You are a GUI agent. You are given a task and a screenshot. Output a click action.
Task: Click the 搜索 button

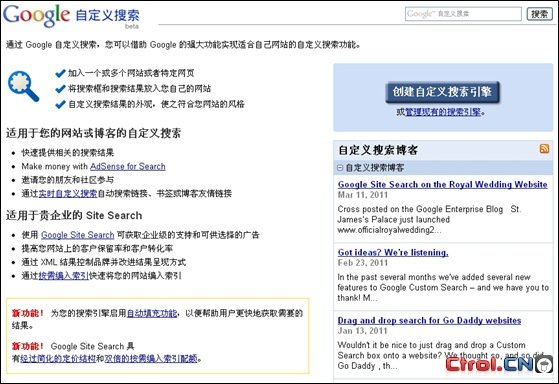pyautogui.click(x=539, y=14)
